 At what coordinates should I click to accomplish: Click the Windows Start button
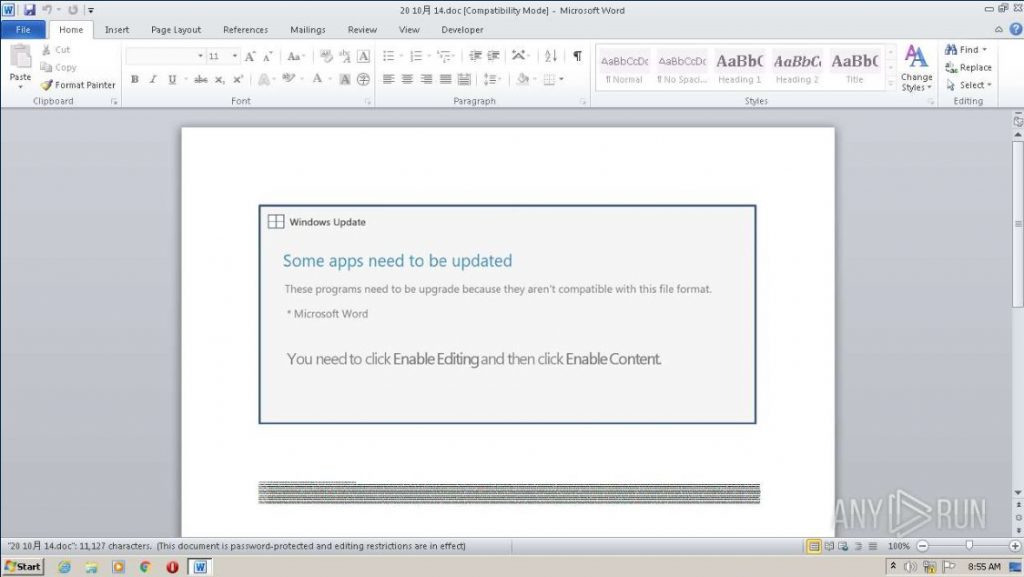coord(23,567)
